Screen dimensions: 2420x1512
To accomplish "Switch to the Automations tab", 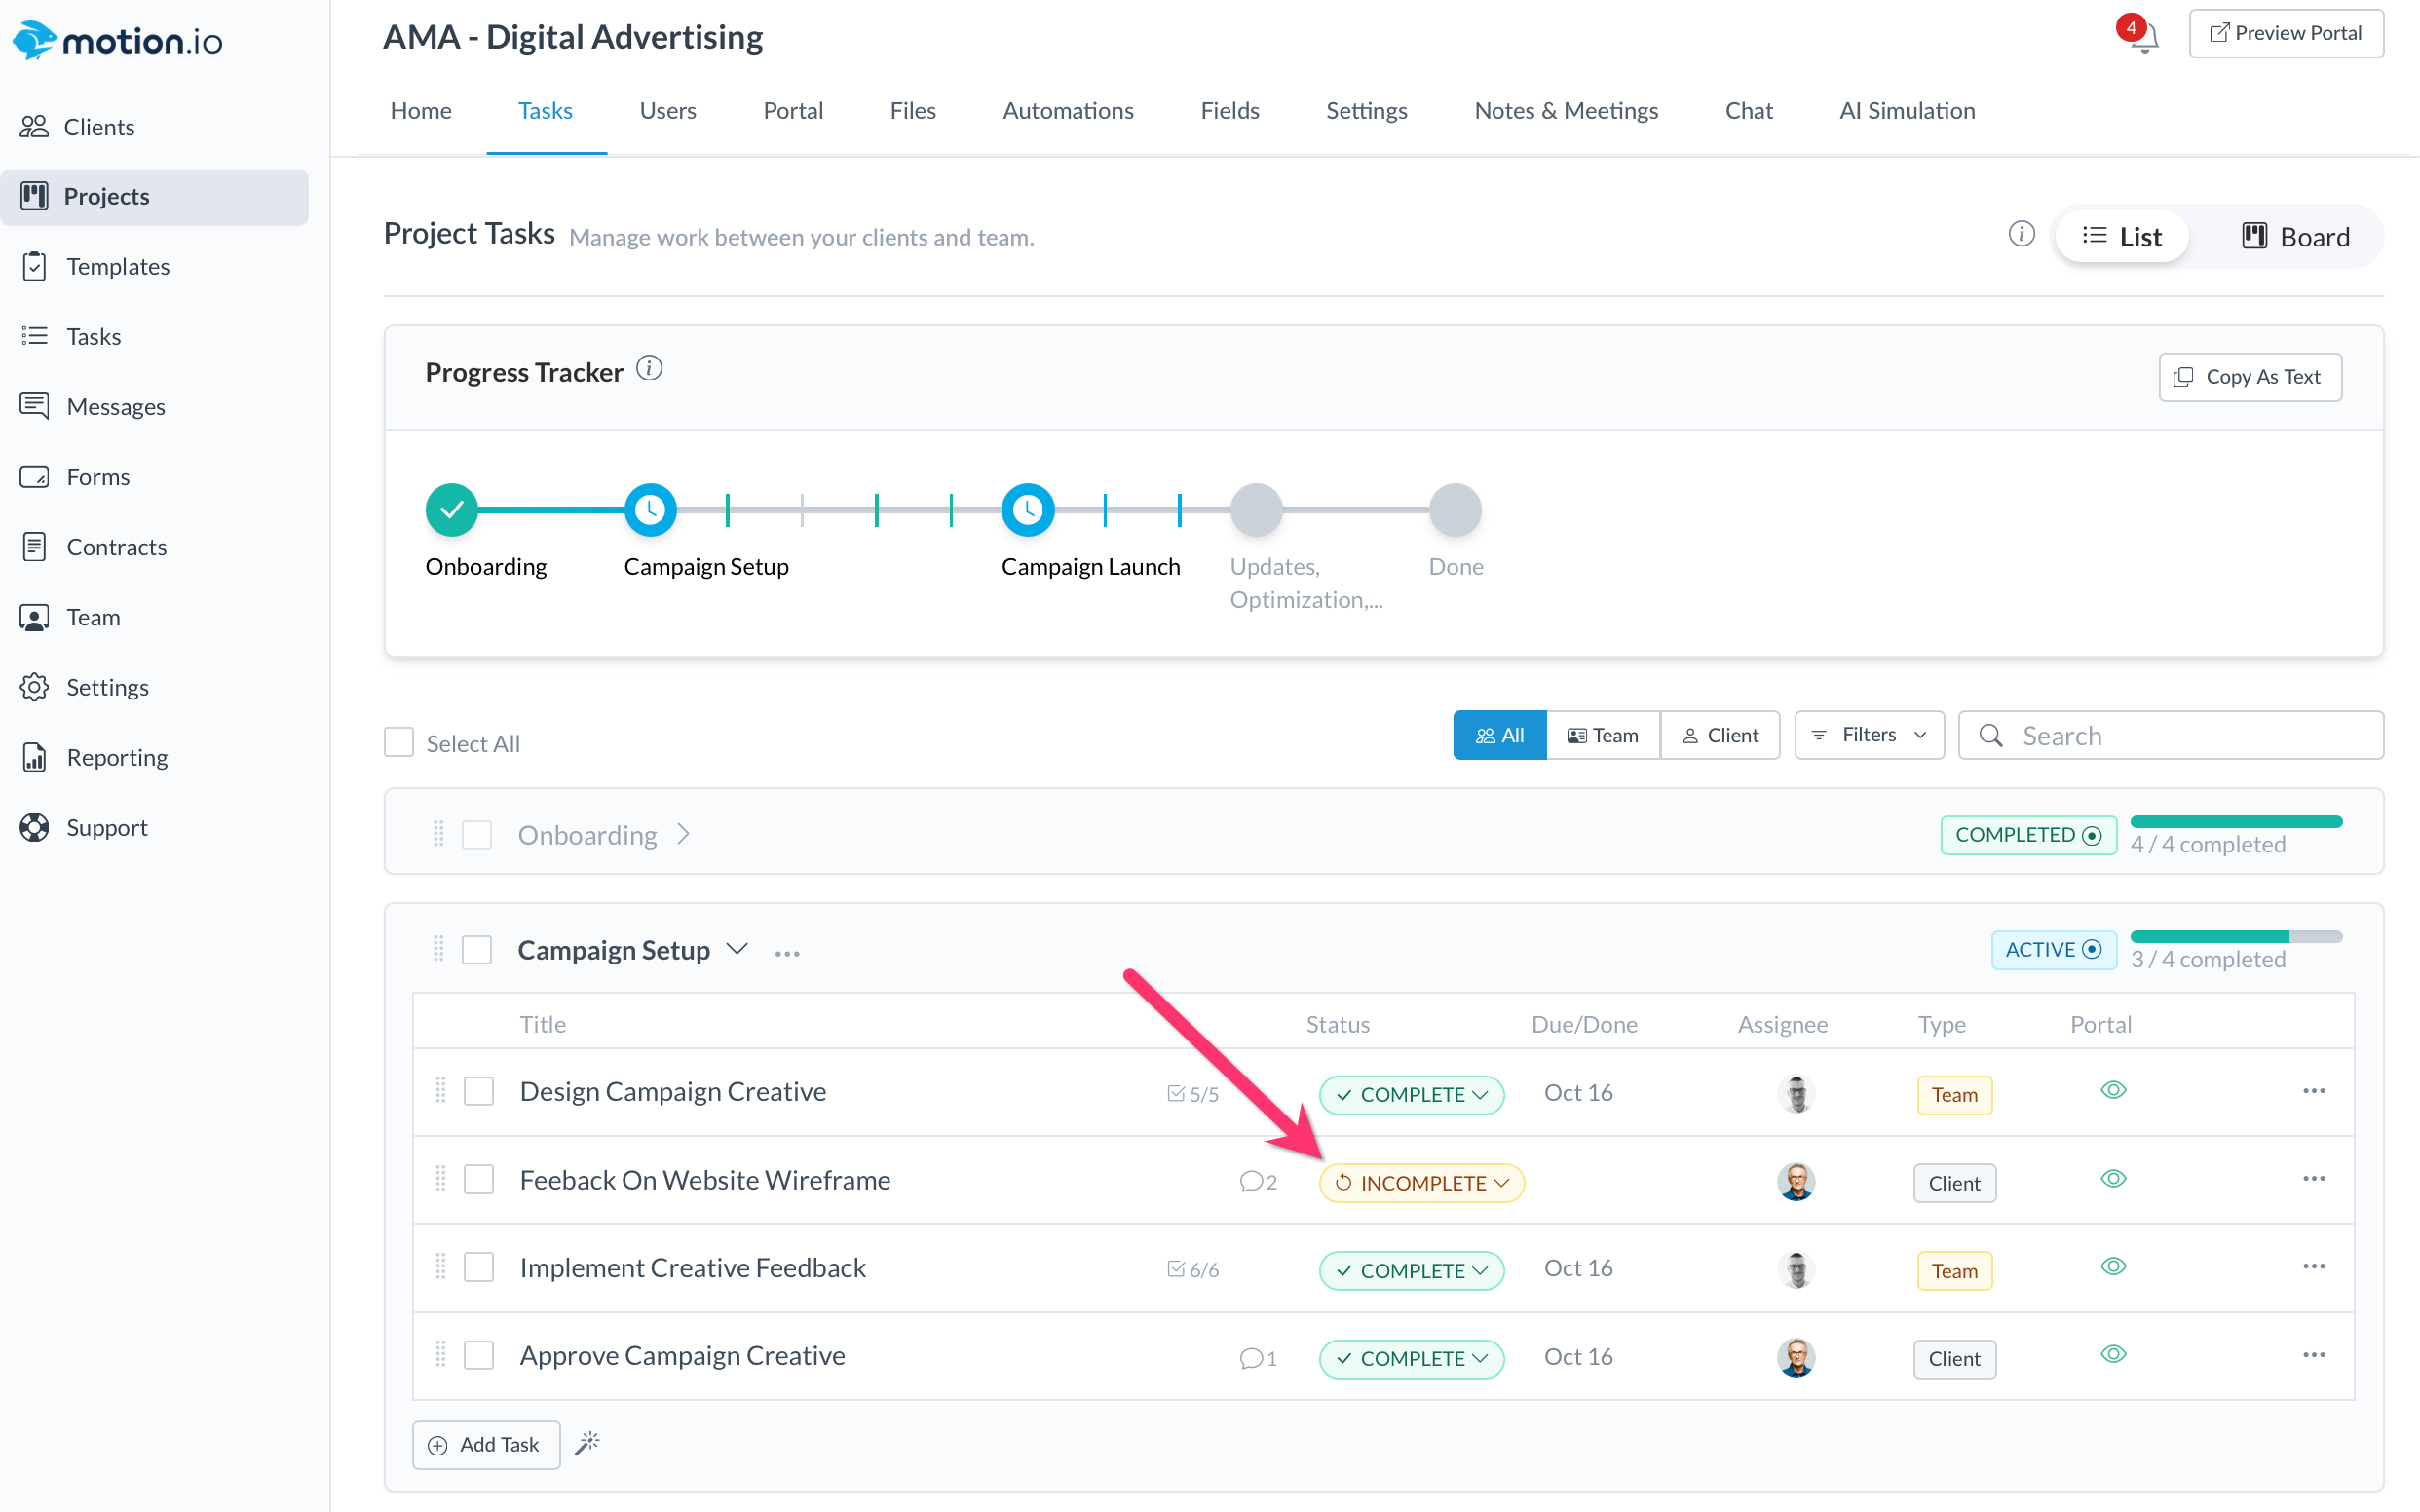I will tap(1067, 111).
